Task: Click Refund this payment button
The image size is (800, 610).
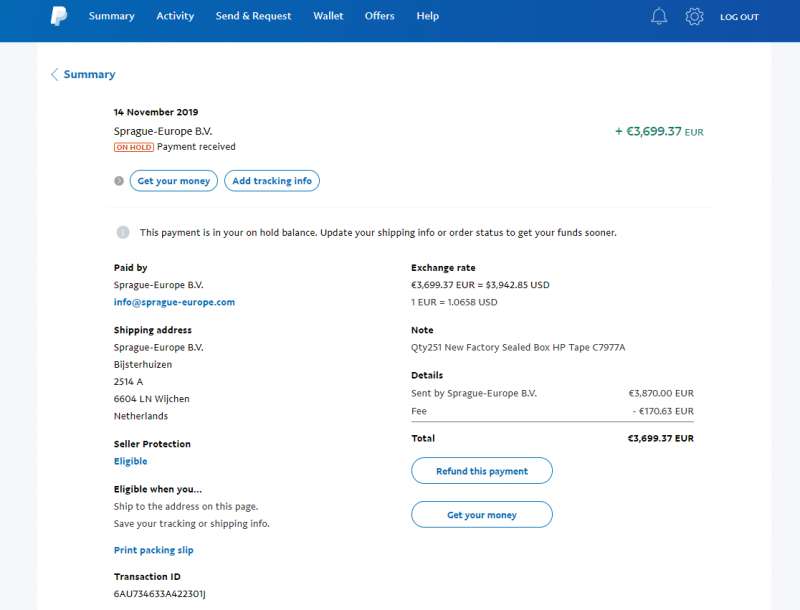Action: point(482,471)
